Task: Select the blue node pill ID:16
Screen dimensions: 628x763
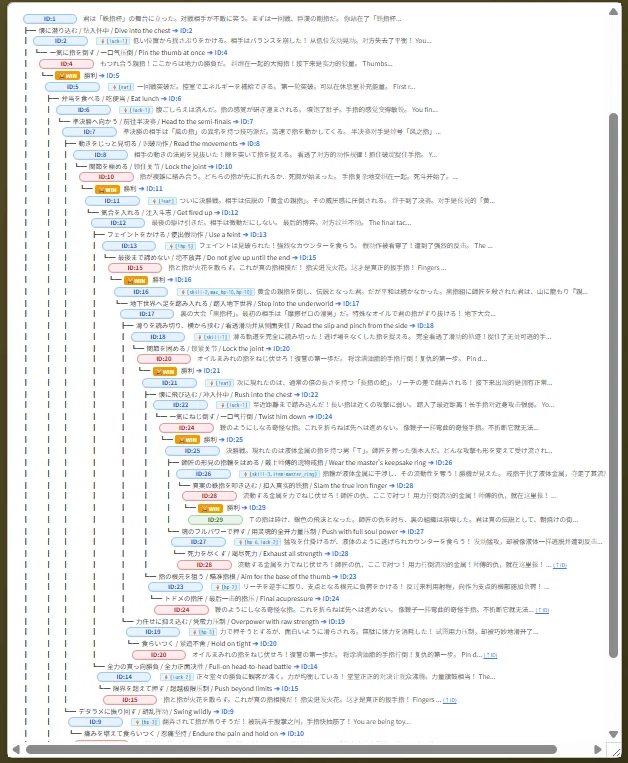Action: coord(141,292)
